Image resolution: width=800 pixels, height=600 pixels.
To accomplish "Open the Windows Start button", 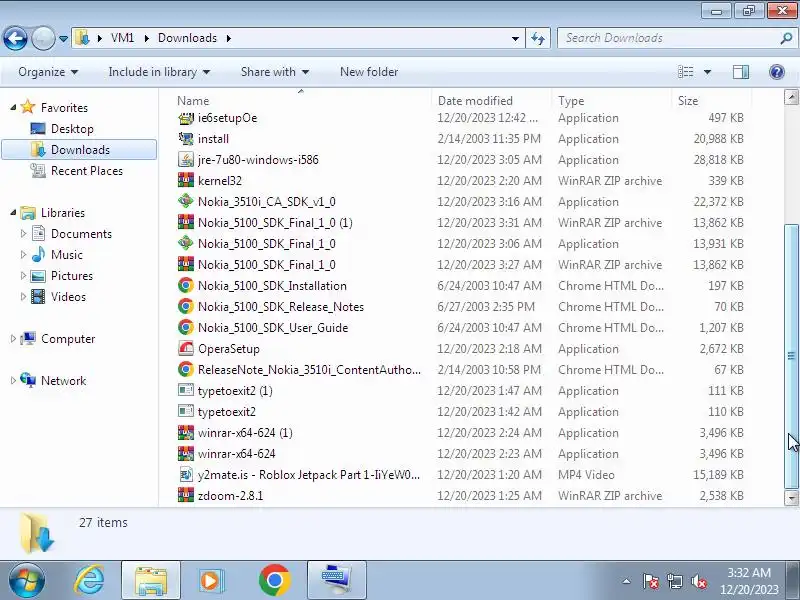I will click(26, 581).
